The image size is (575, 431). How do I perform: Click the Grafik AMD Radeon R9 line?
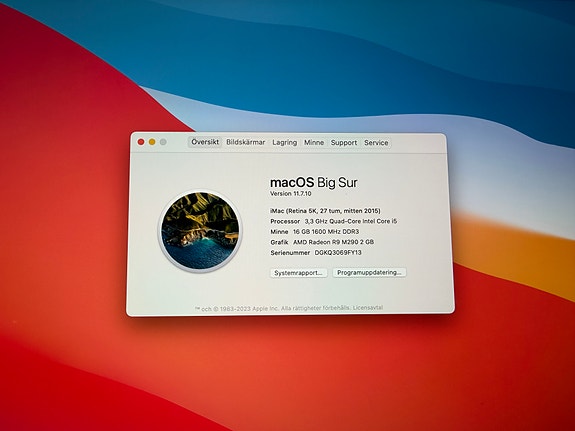pyautogui.click(x=322, y=242)
